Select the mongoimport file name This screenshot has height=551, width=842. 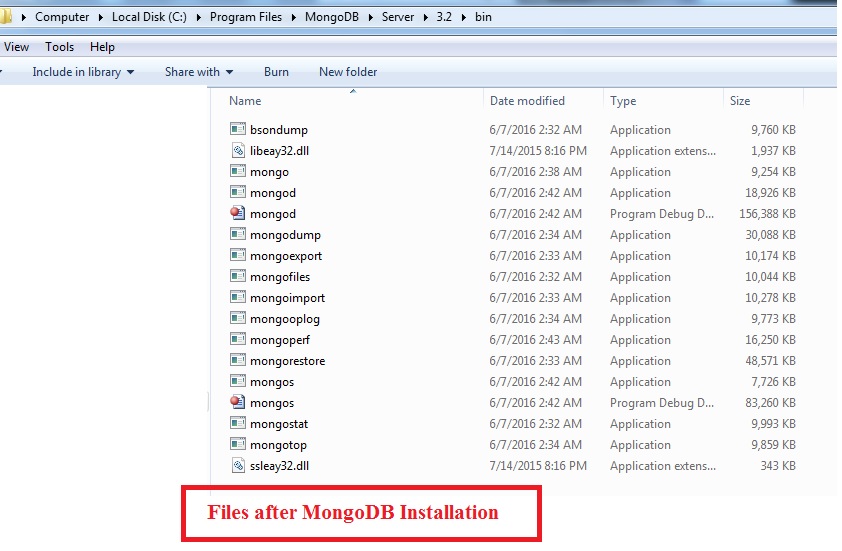(x=287, y=298)
